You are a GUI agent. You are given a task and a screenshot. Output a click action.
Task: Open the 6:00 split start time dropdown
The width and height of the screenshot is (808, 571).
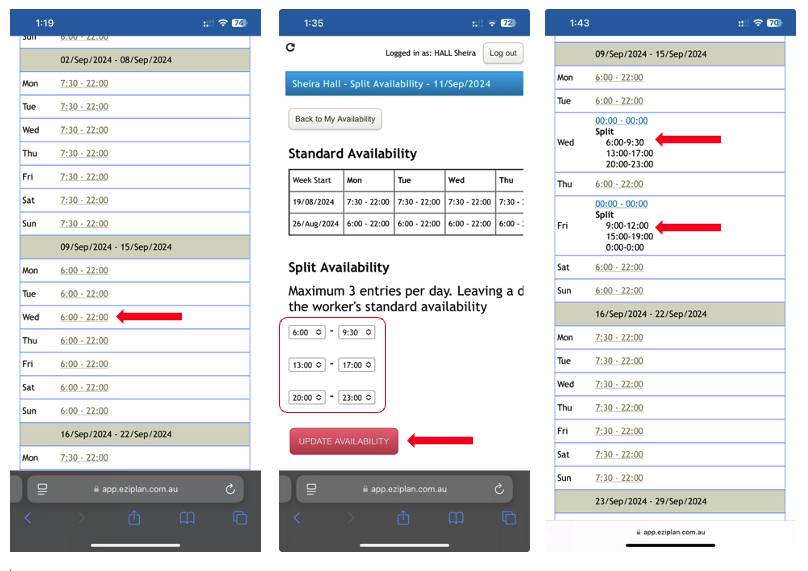click(307, 332)
